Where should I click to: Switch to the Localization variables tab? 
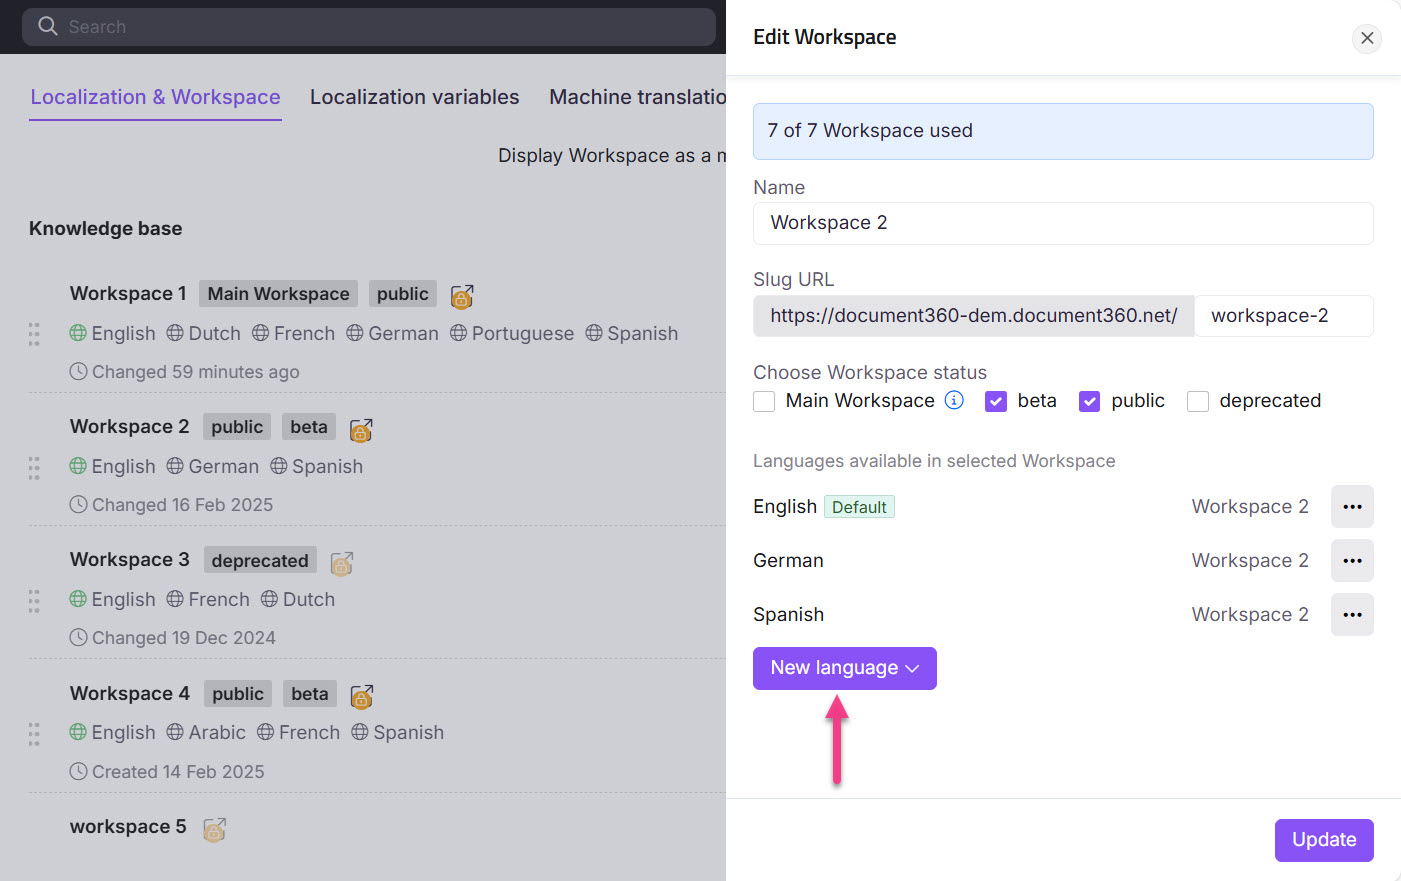coord(414,96)
